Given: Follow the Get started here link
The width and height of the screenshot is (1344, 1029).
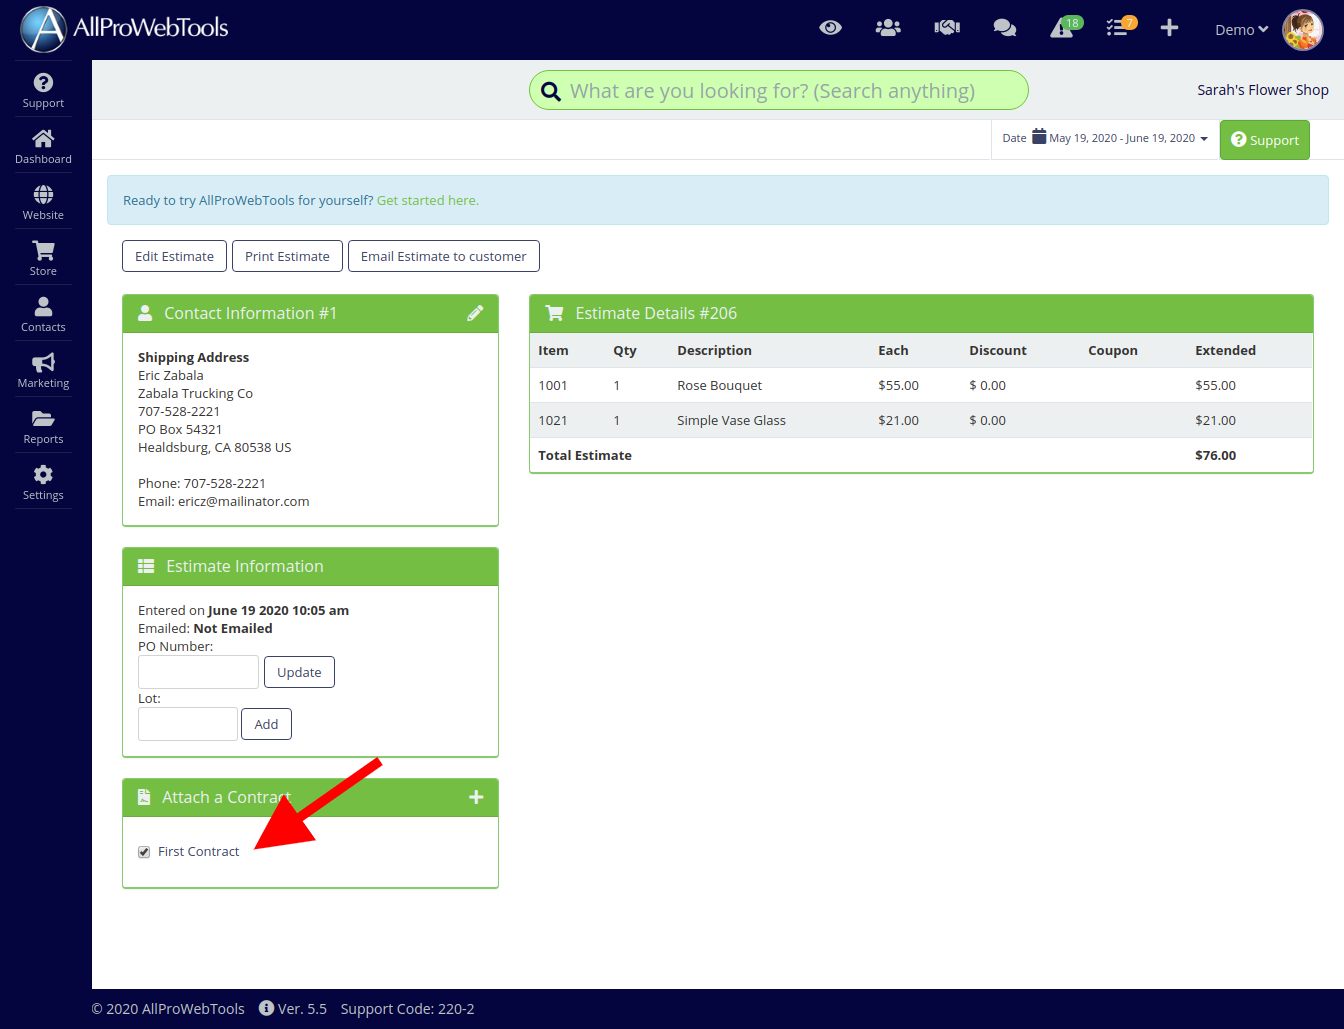Looking at the screenshot, I should click(x=428, y=200).
